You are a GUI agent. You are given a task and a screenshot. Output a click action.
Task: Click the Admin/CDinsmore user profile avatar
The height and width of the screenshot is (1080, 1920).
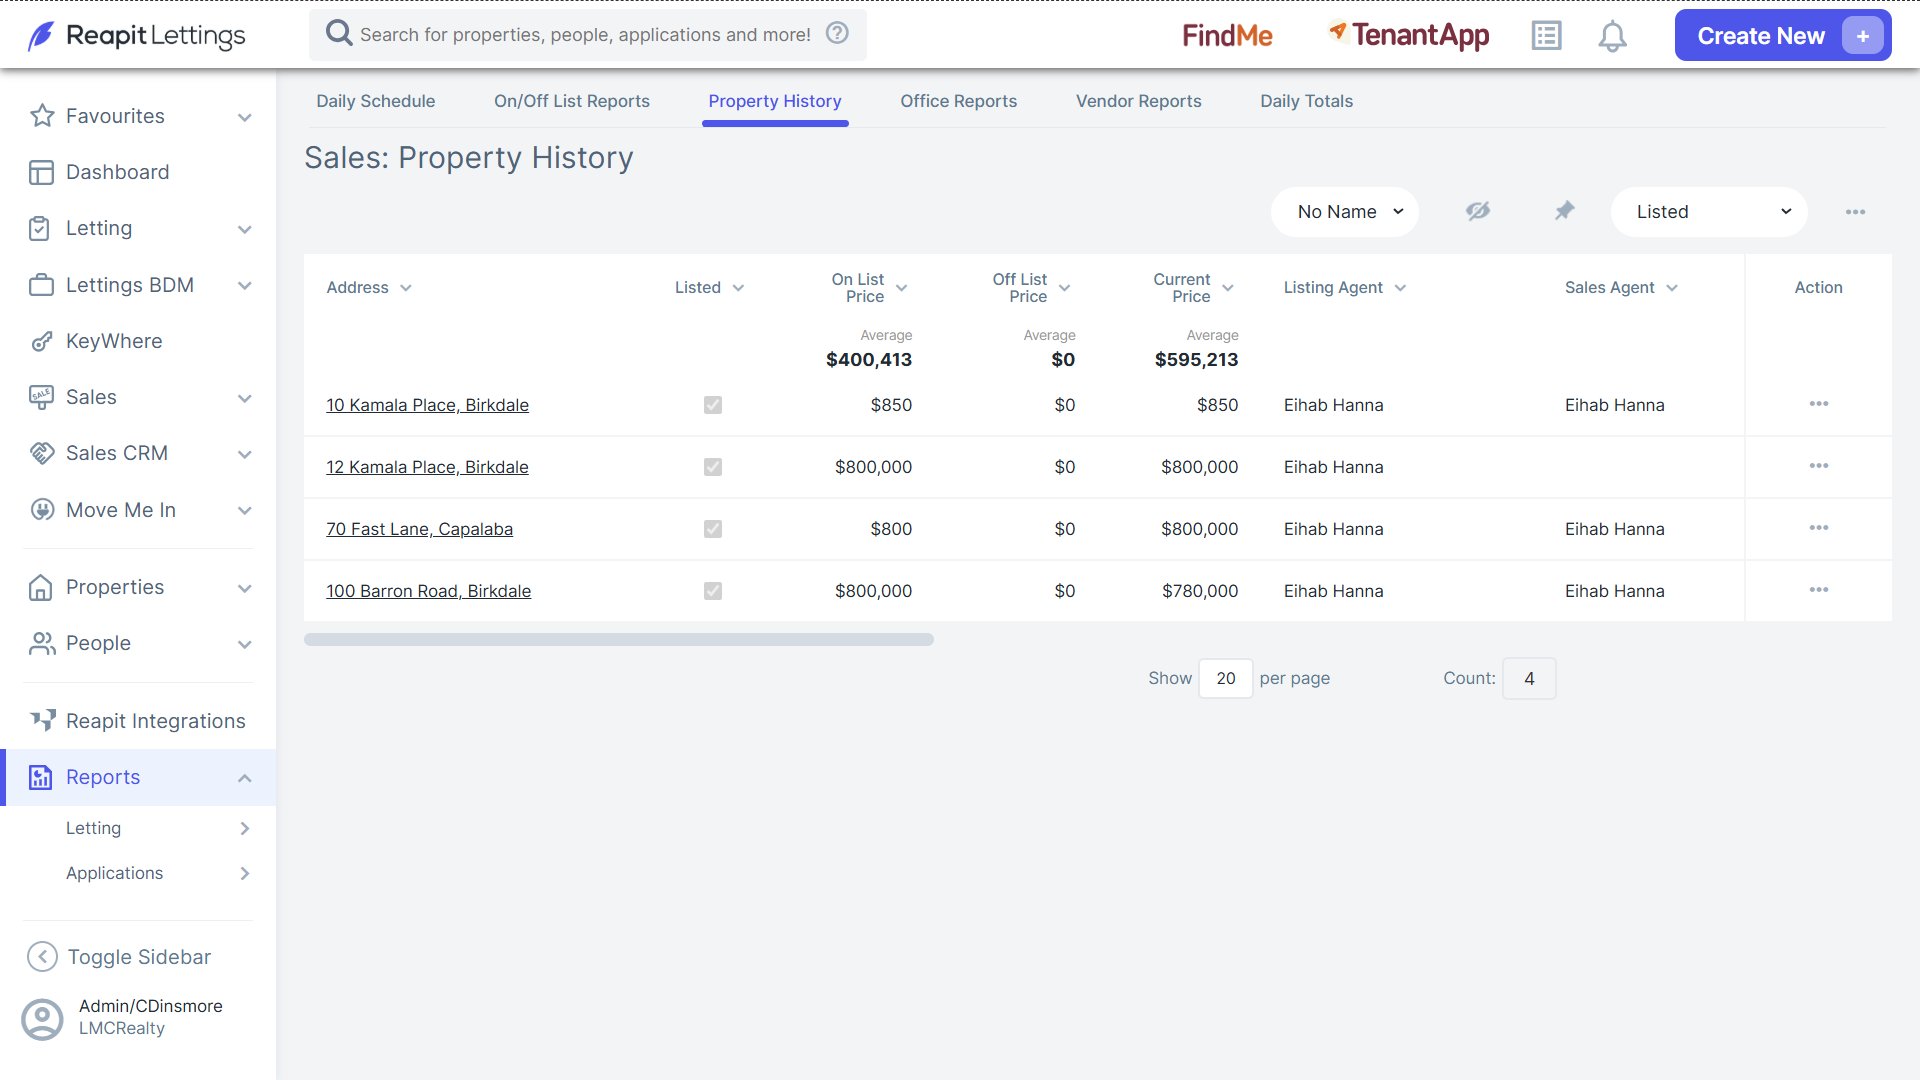tap(42, 1019)
